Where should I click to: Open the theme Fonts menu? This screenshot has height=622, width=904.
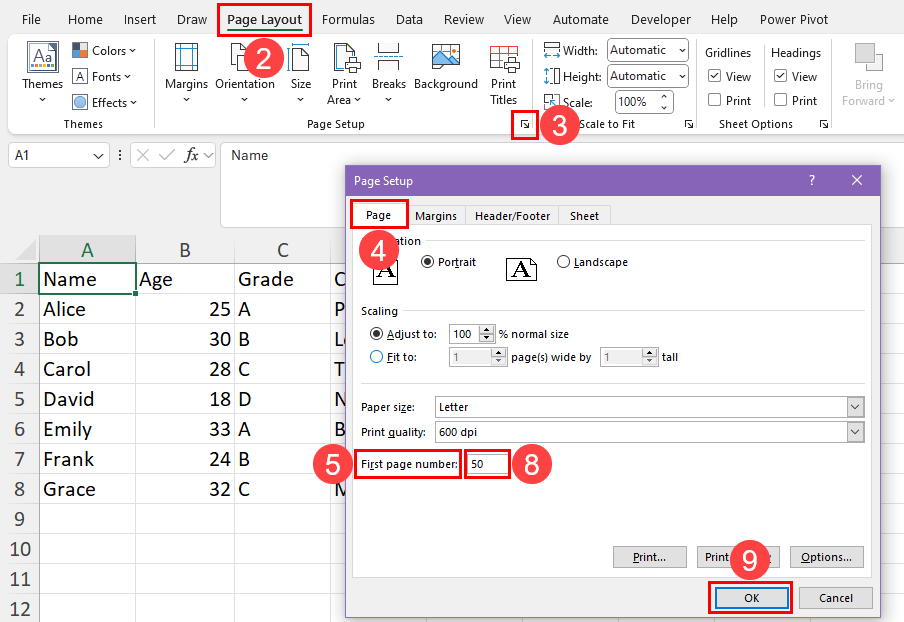[x=101, y=77]
